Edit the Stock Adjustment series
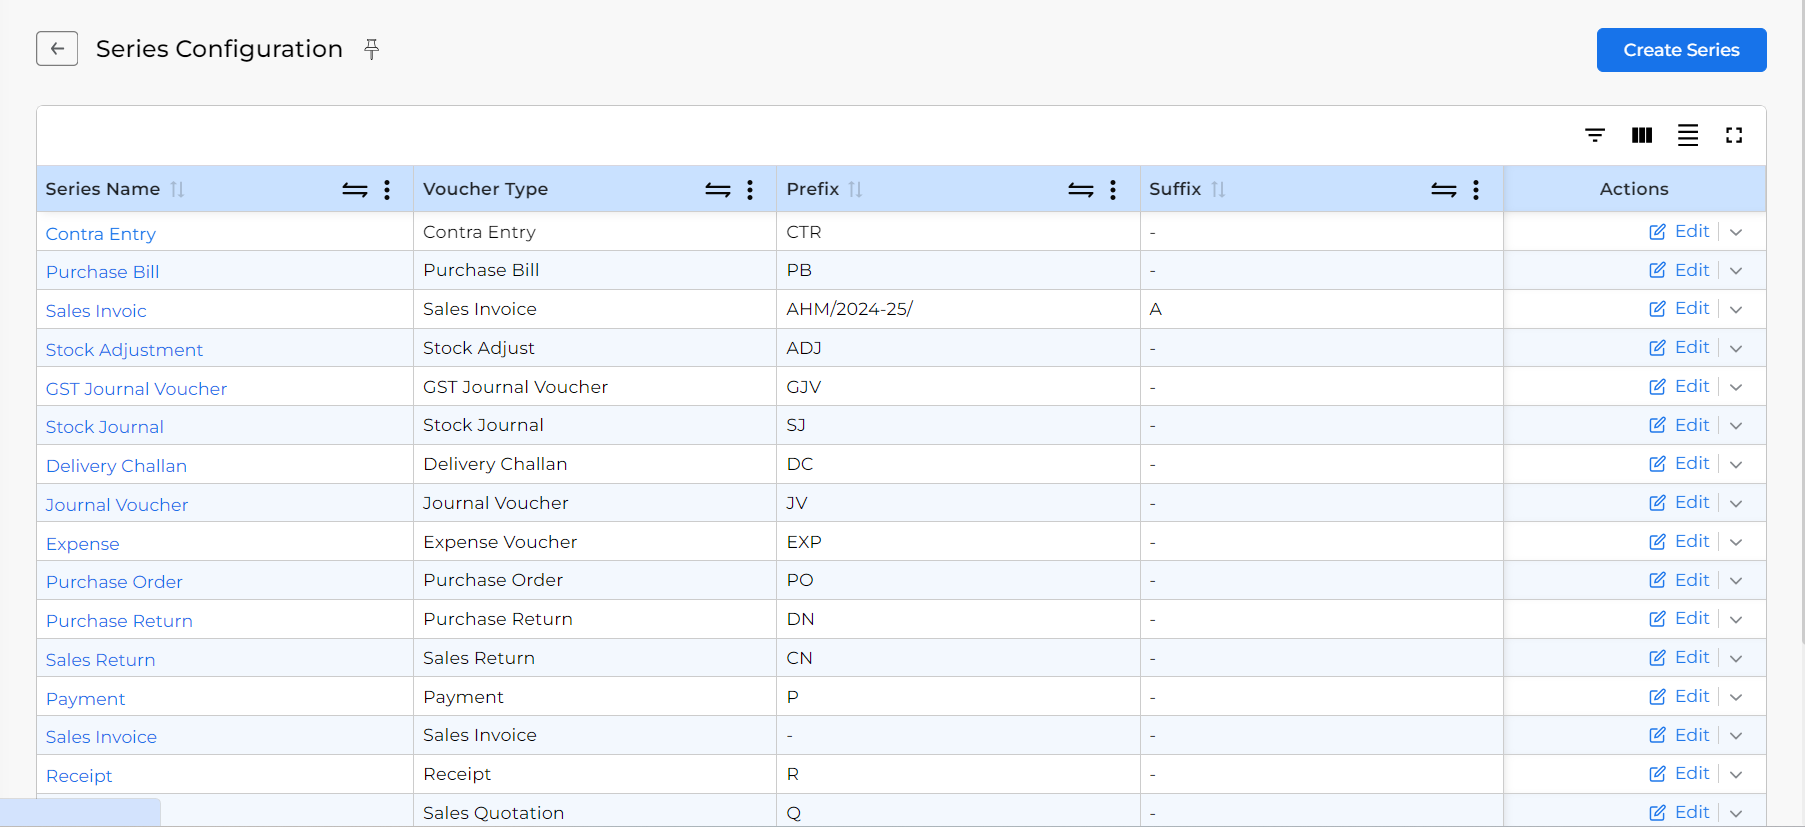The height and width of the screenshot is (827, 1805). click(x=1679, y=347)
